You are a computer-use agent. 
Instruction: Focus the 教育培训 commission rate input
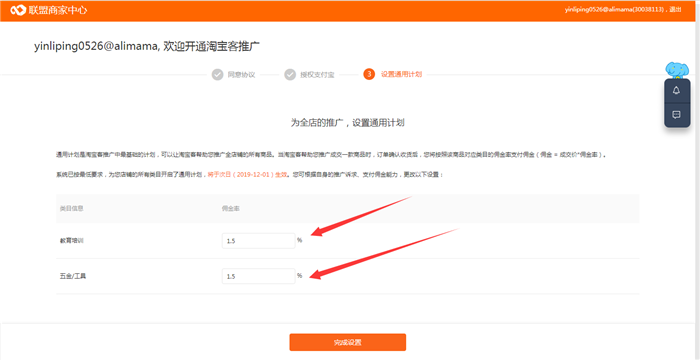click(258, 241)
